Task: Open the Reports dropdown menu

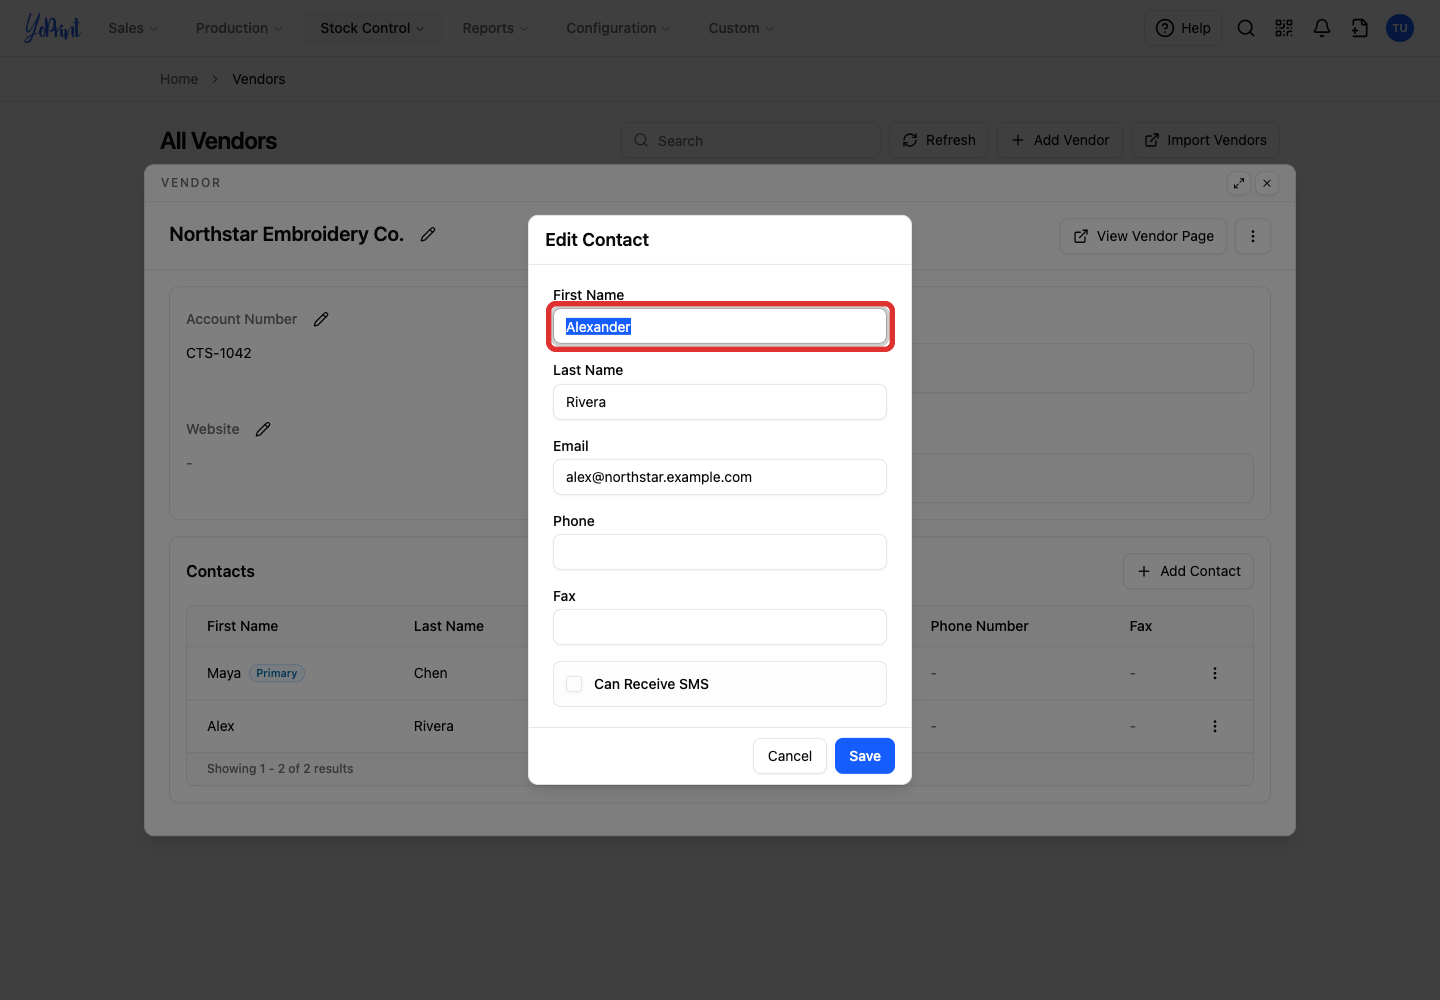Action: click(495, 28)
